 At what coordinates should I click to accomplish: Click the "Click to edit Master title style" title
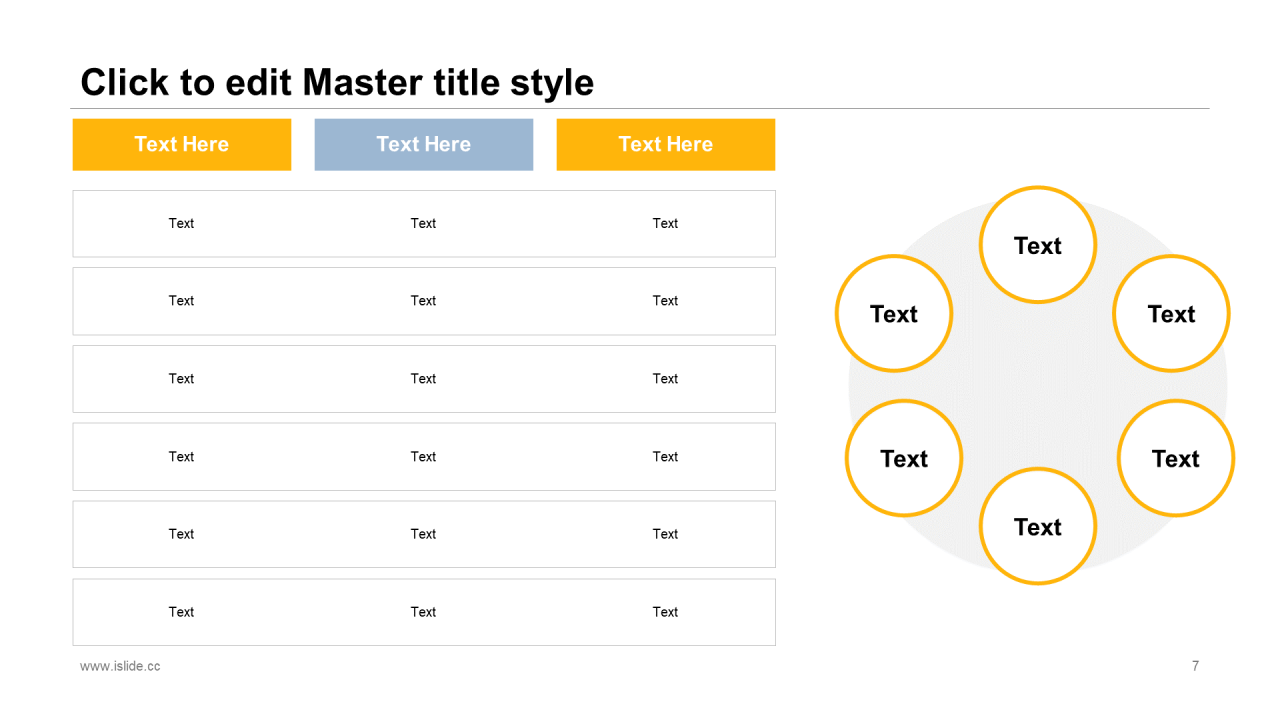pyautogui.click(x=337, y=82)
